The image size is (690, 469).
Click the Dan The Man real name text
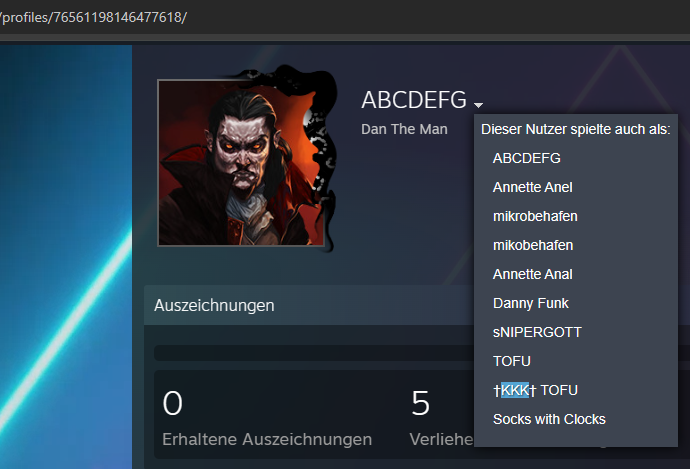(x=404, y=129)
